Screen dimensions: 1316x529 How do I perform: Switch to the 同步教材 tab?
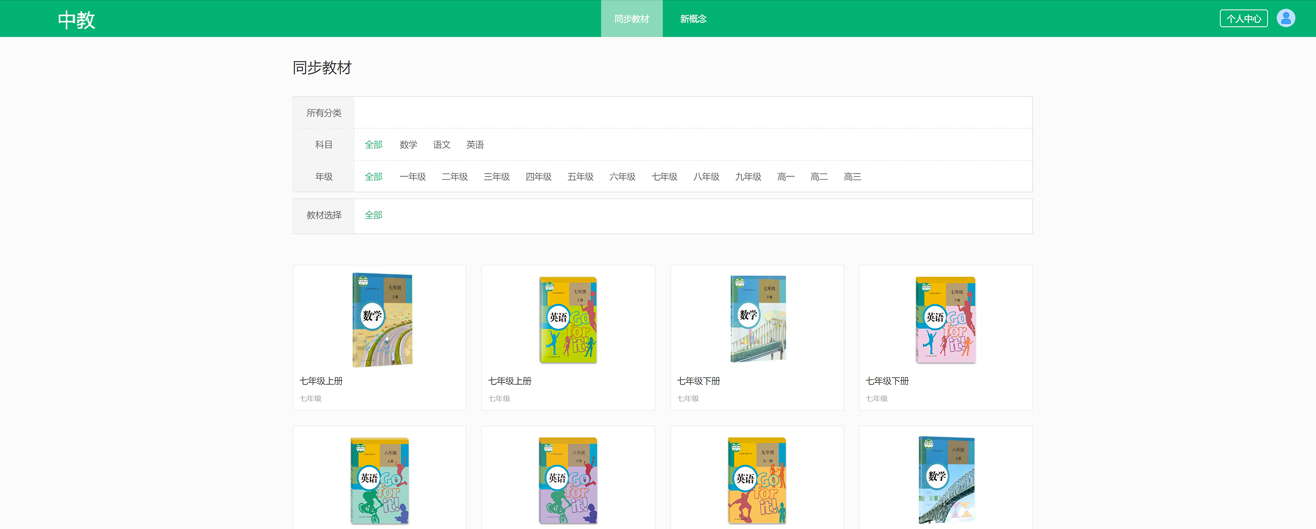[x=631, y=19]
